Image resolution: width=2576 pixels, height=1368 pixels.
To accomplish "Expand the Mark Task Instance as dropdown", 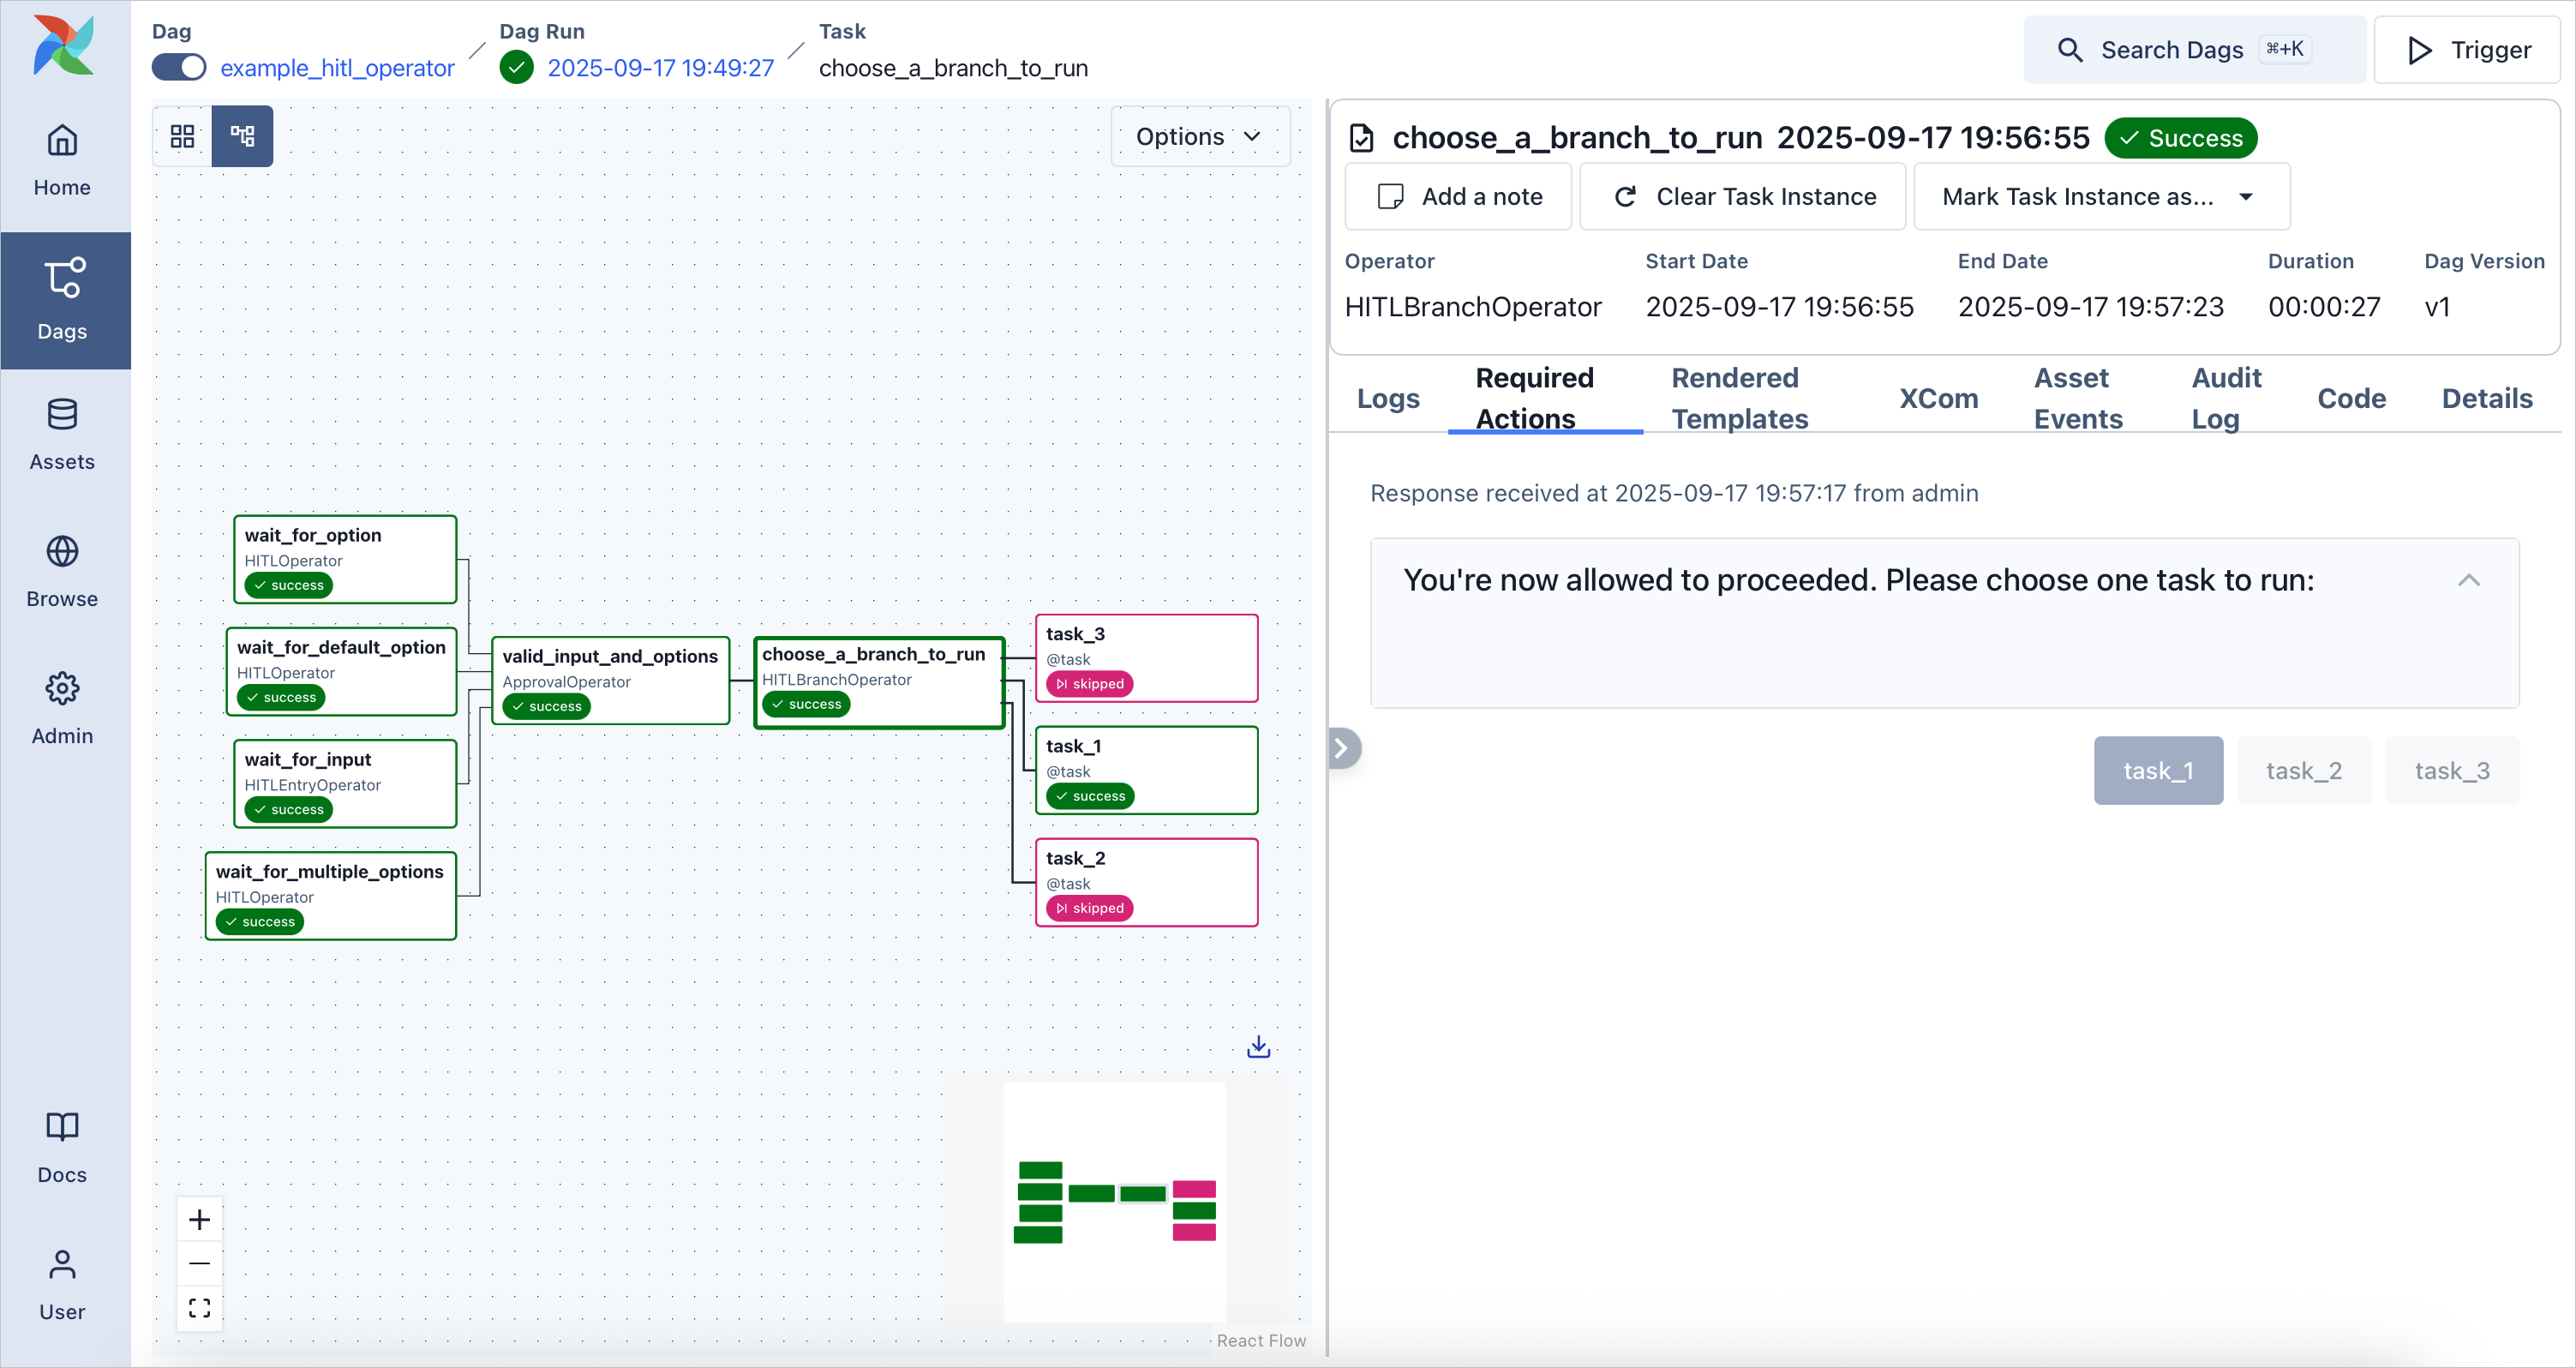I will 2100,196.
